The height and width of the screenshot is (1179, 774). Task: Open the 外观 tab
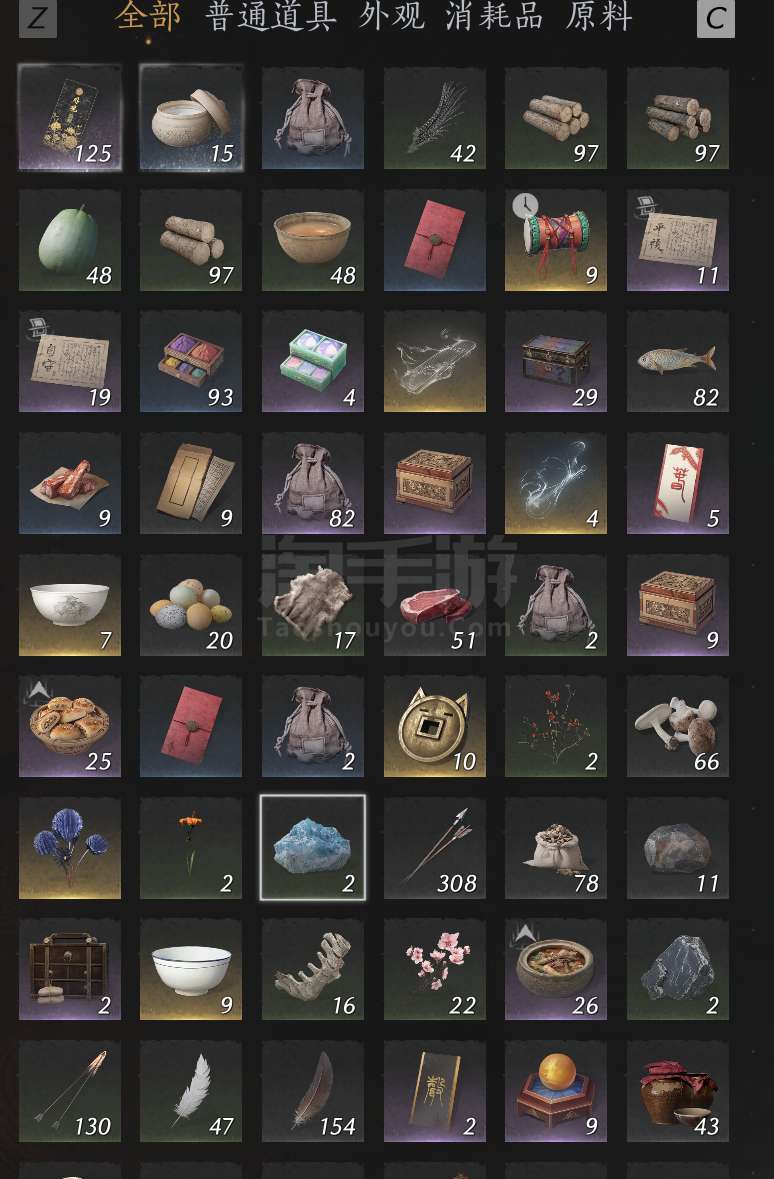pyautogui.click(x=391, y=17)
